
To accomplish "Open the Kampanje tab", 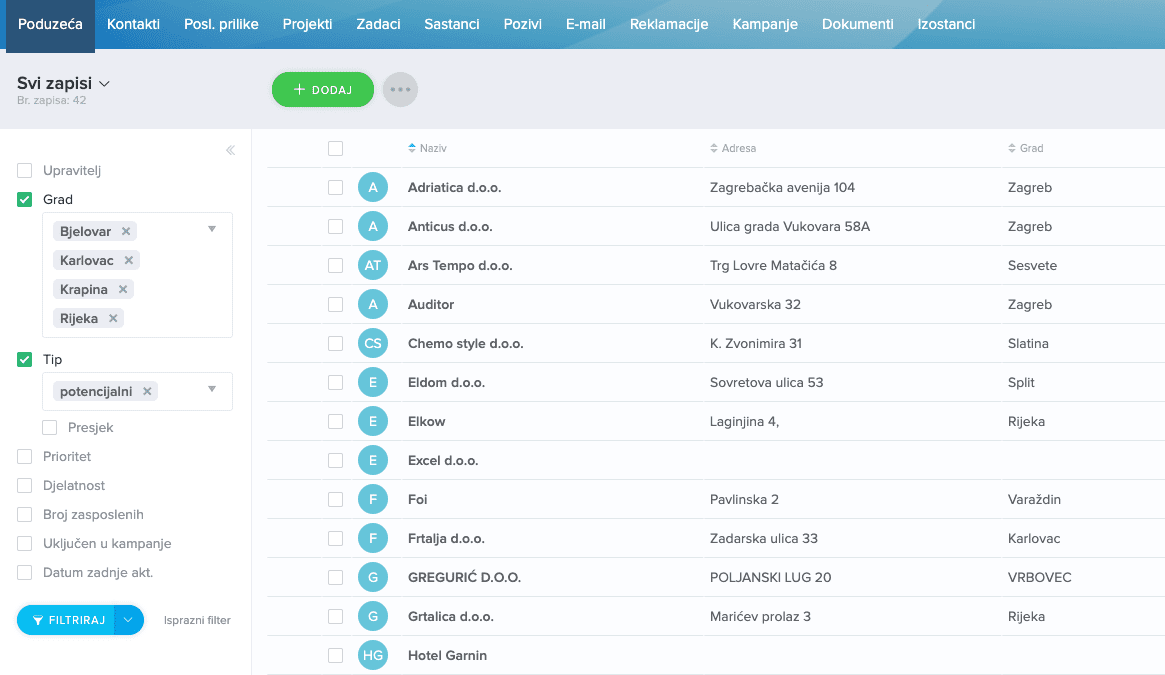I will pyautogui.click(x=765, y=25).
